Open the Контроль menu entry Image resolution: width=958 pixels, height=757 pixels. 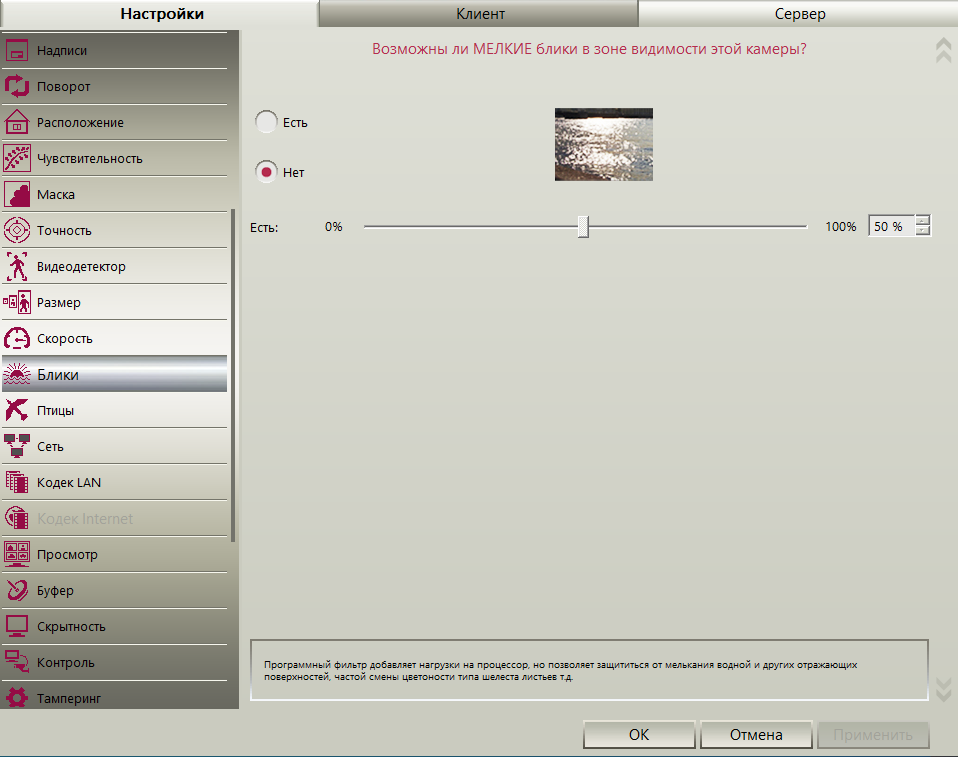114,663
